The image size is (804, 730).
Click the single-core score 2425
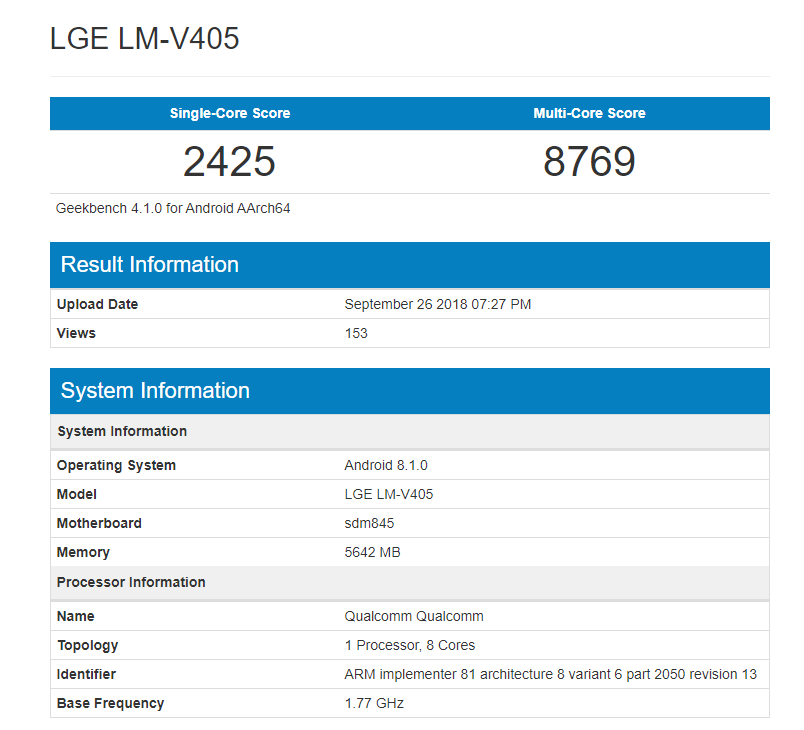coord(230,160)
